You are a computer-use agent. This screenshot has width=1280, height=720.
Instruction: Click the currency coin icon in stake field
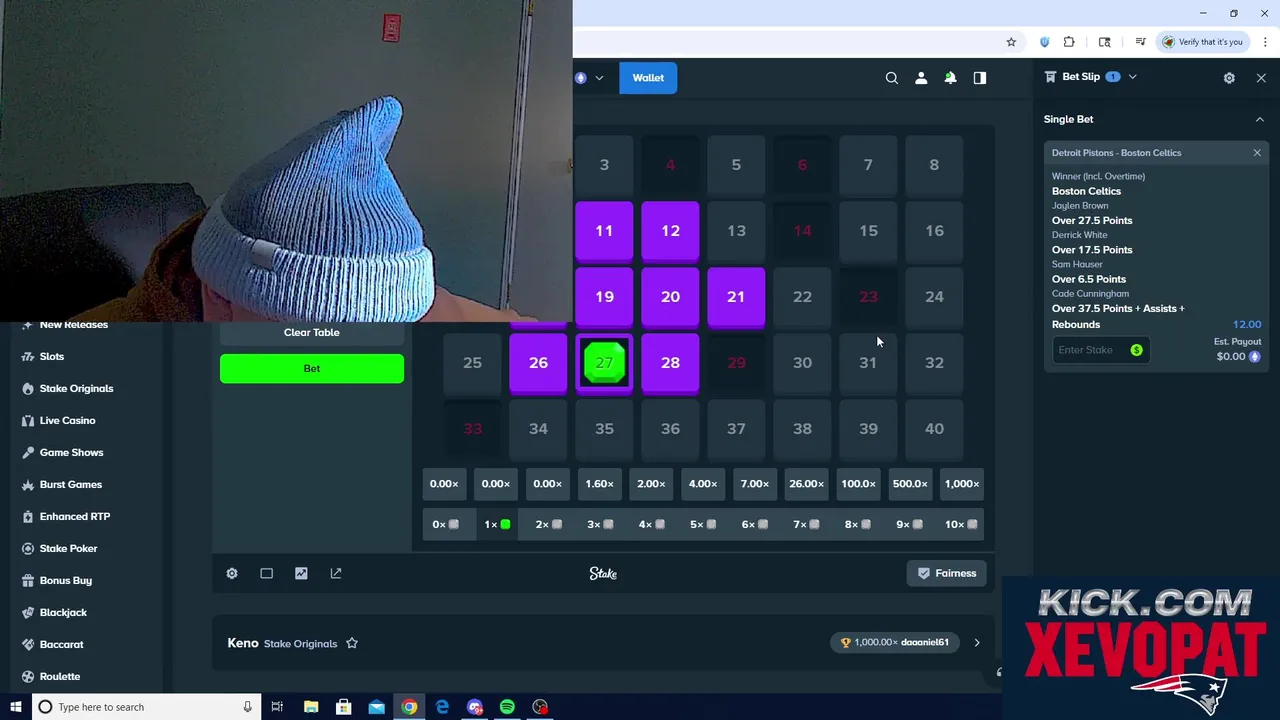pyautogui.click(x=1136, y=350)
